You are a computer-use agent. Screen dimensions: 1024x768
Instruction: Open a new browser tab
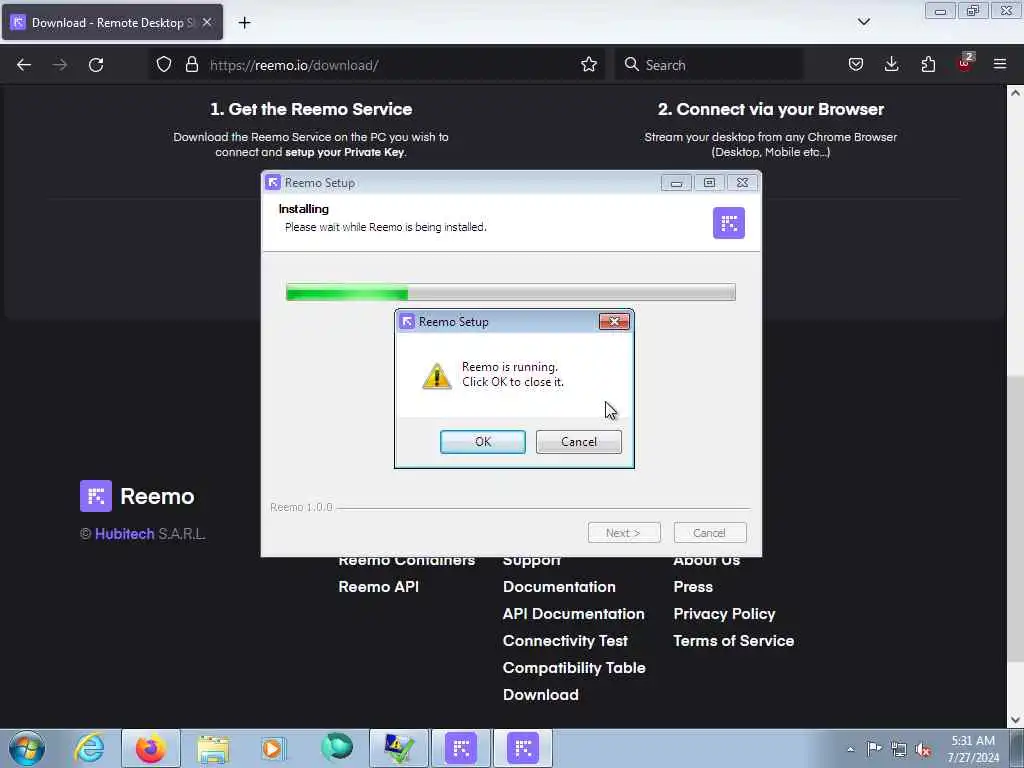click(244, 23)
